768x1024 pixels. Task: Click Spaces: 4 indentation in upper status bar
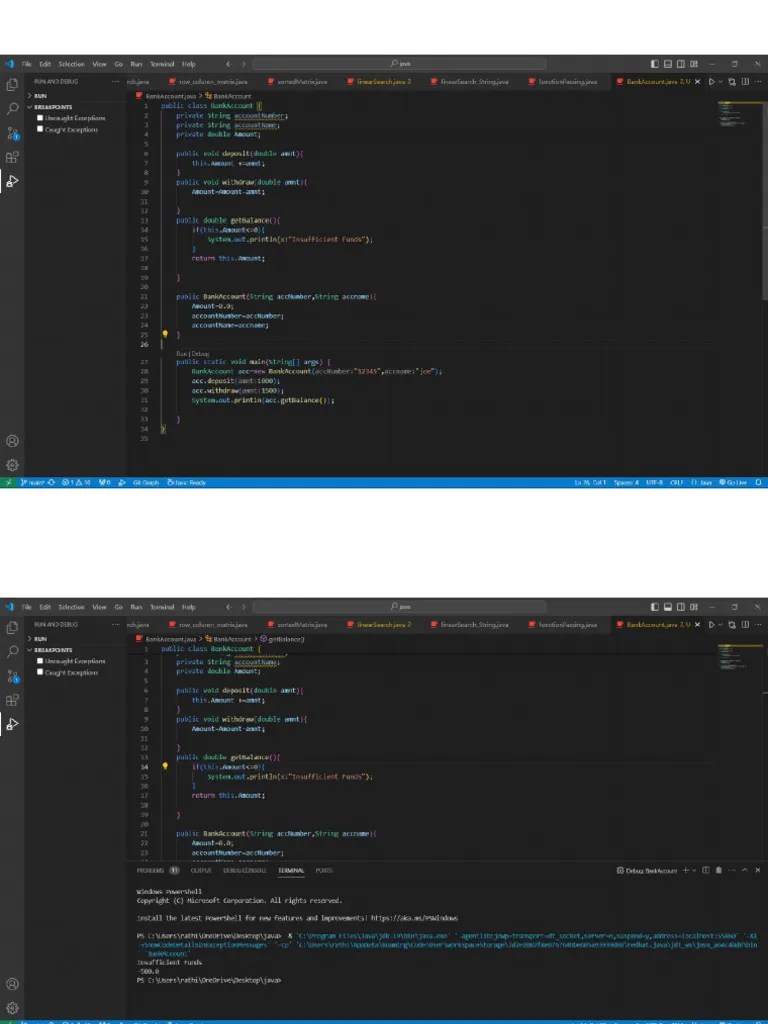click(626, 483)
